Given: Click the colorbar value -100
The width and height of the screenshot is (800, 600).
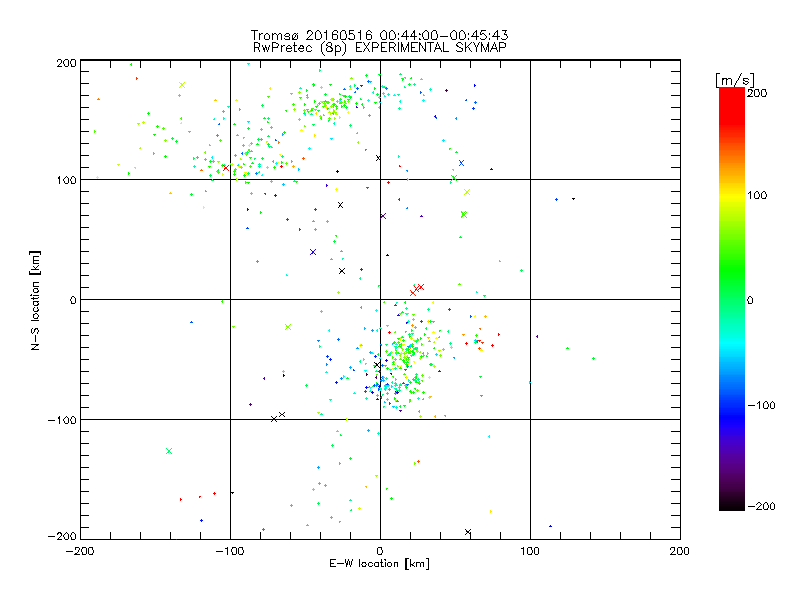Looking at the screenshot, I should 761,405.
